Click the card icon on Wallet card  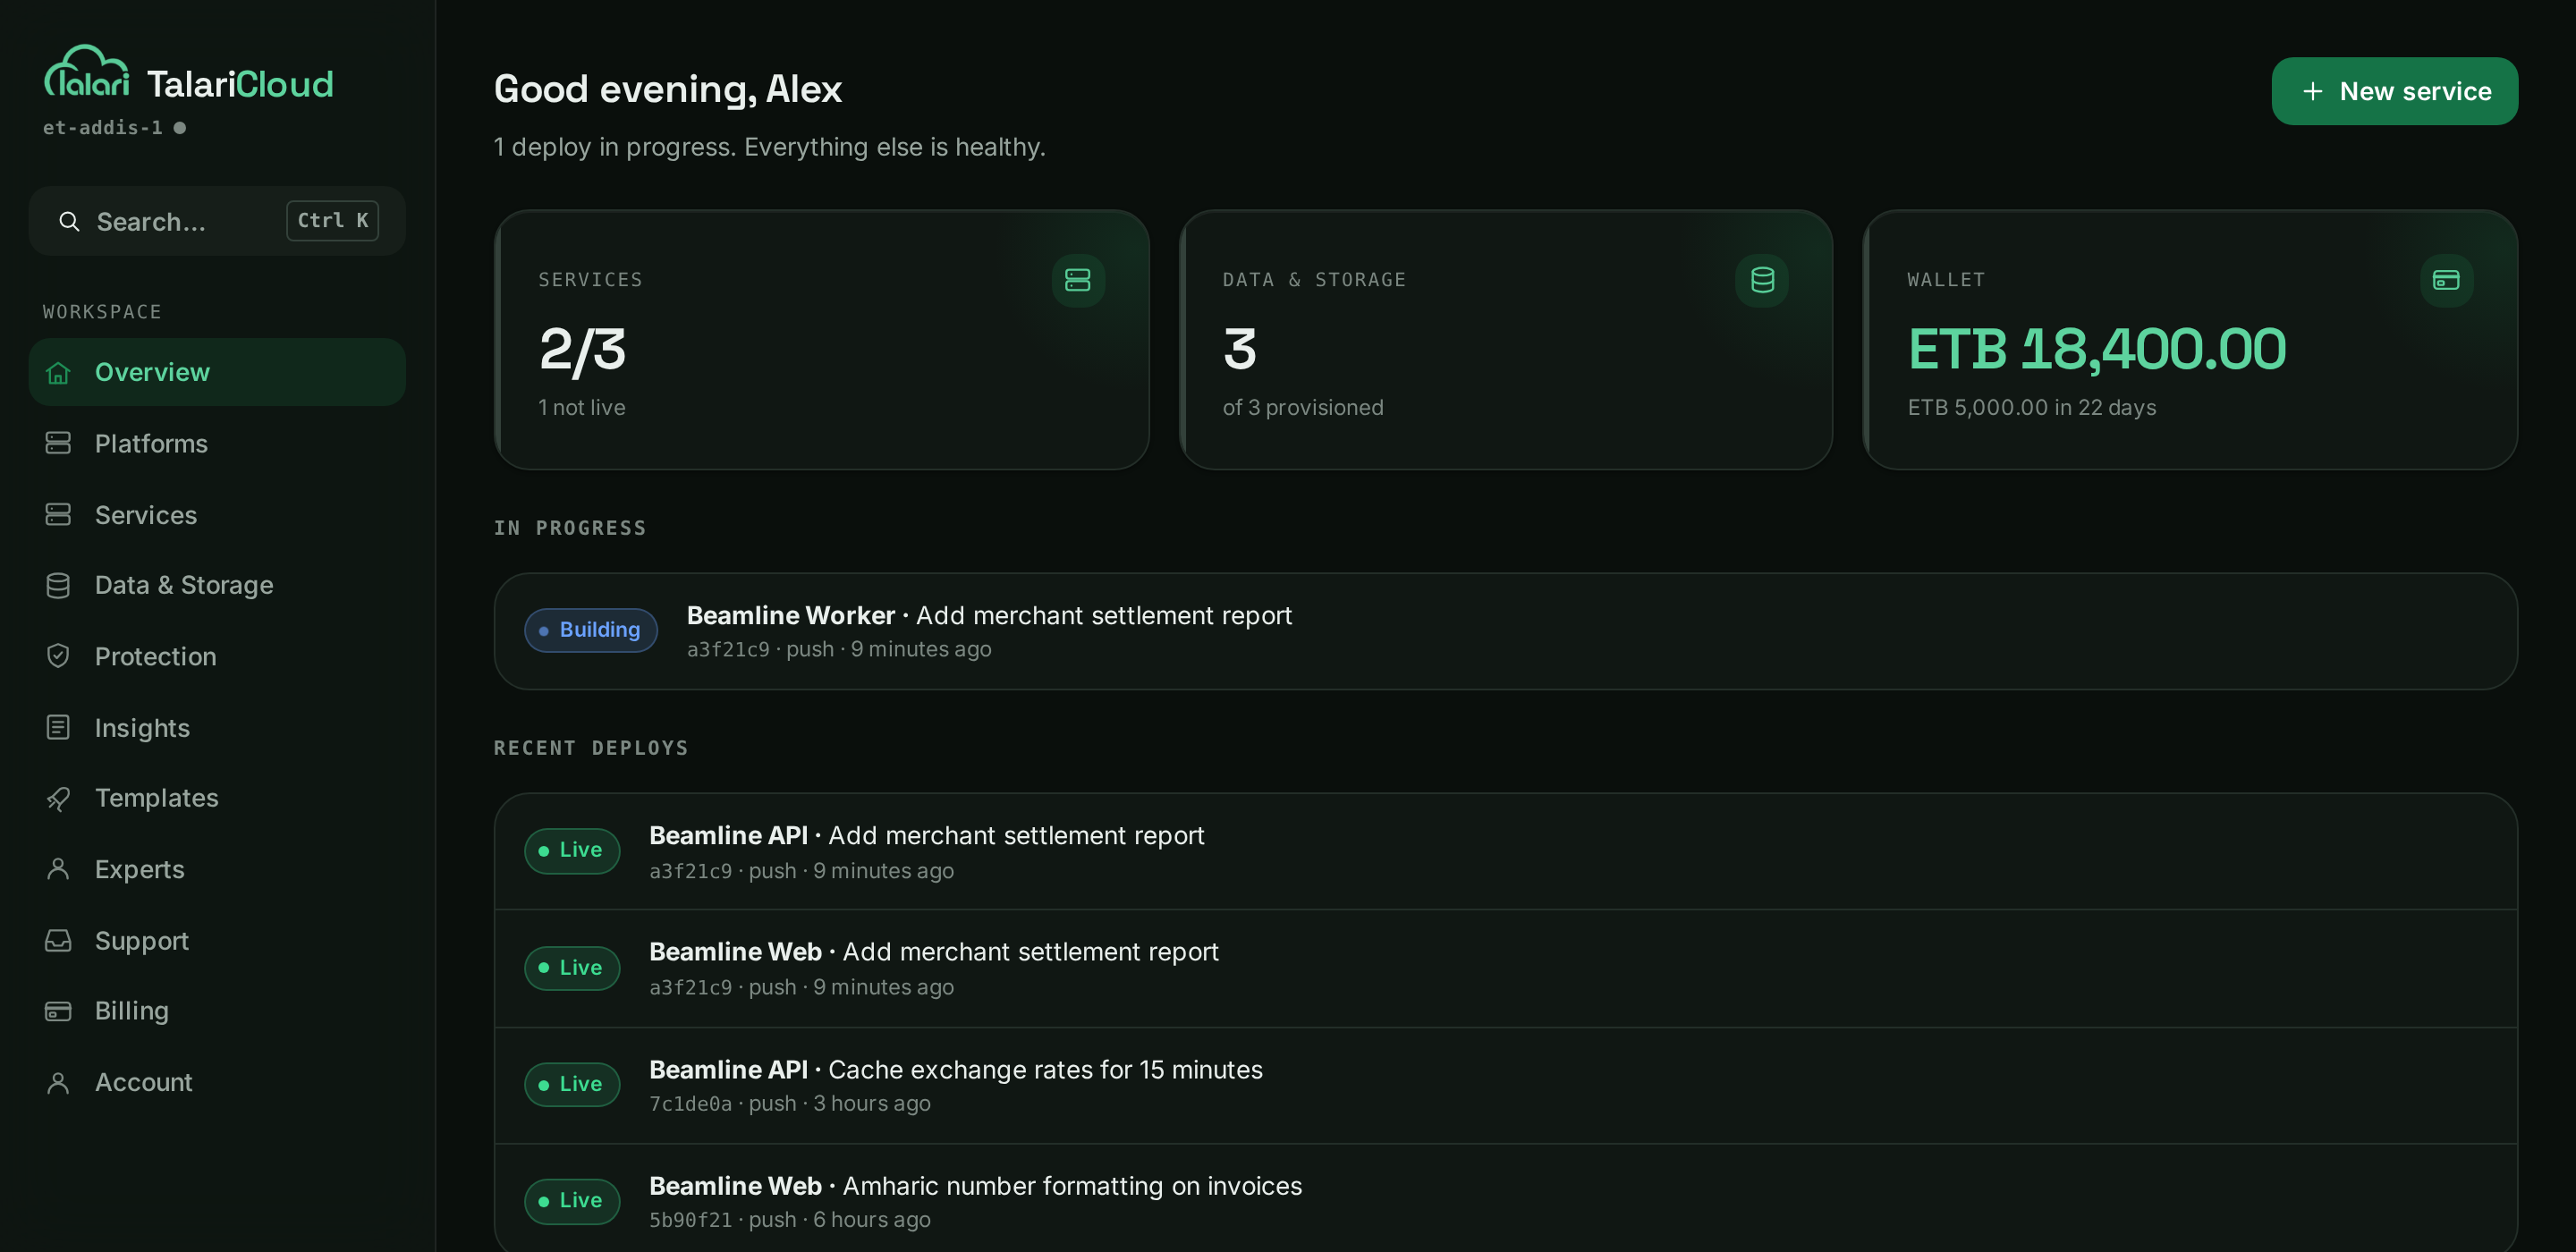(x=2446, y=280)
